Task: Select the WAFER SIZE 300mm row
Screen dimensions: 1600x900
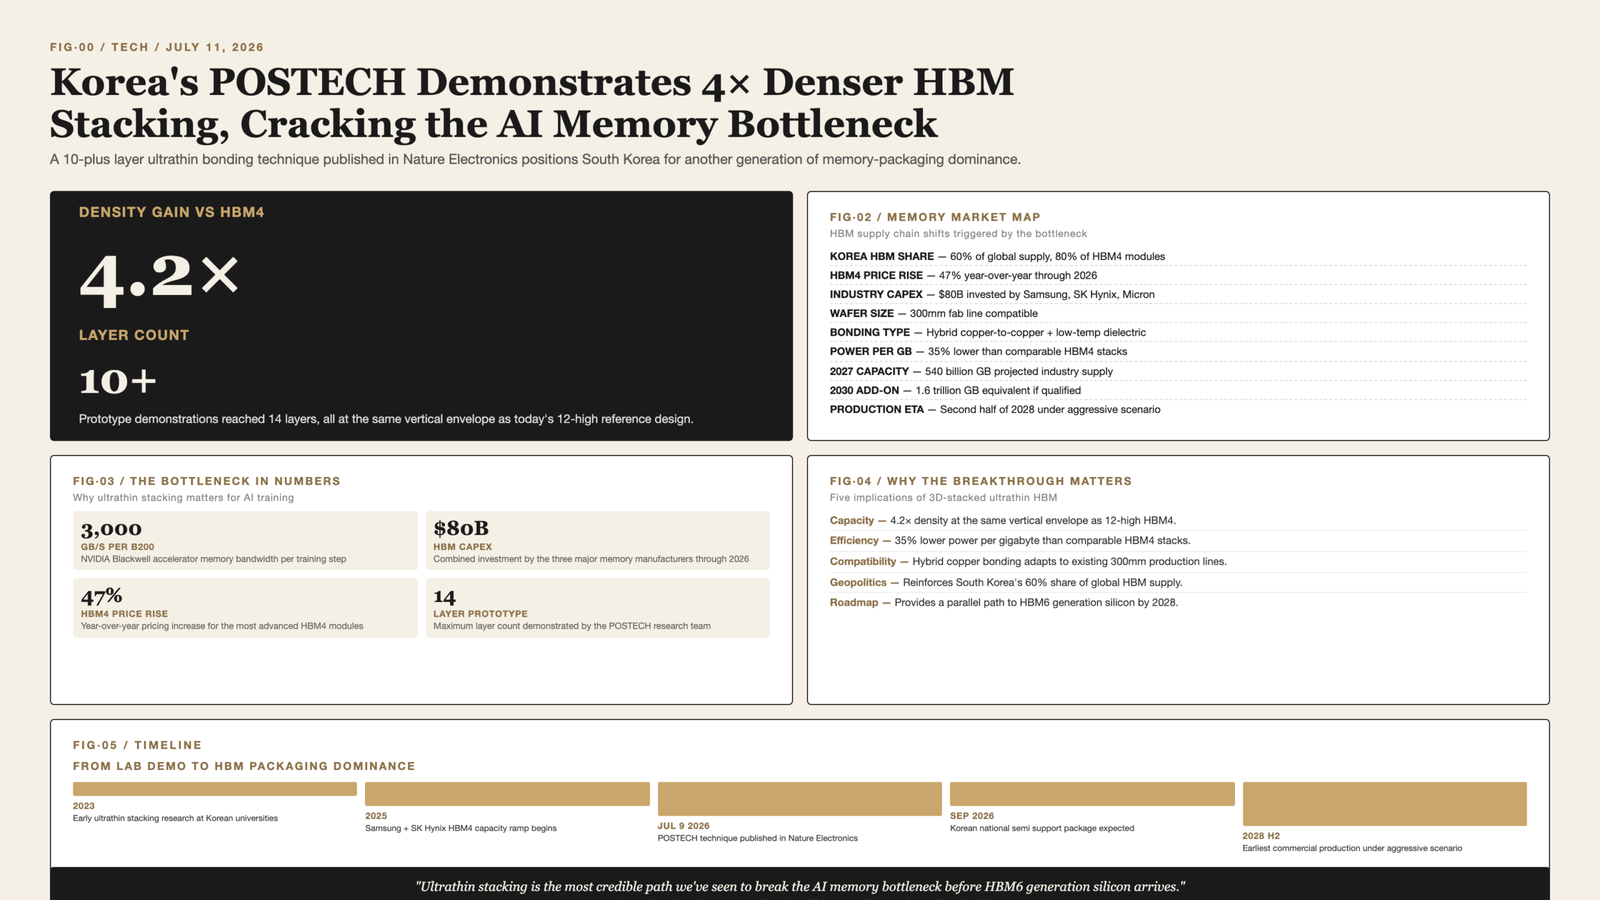Action: tap(1178, 313)
